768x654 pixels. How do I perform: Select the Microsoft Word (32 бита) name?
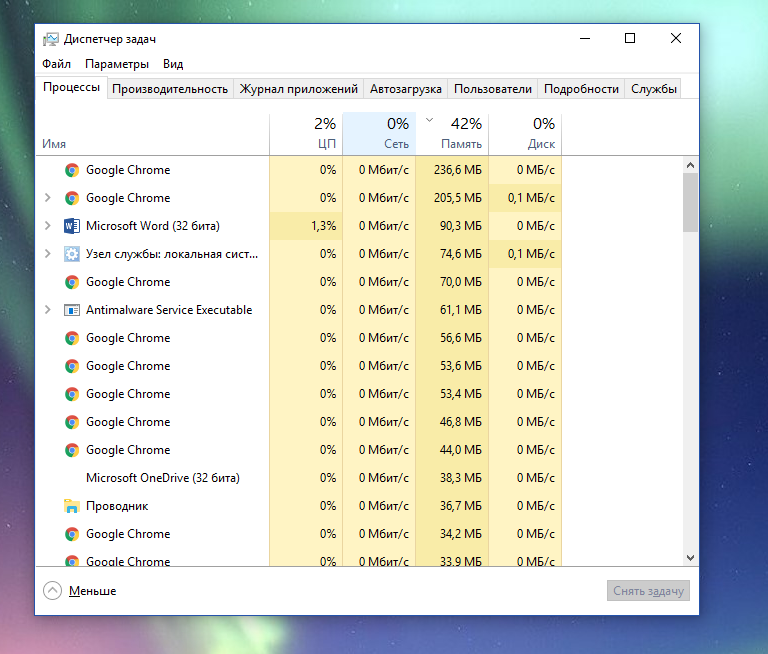point(153,226)
